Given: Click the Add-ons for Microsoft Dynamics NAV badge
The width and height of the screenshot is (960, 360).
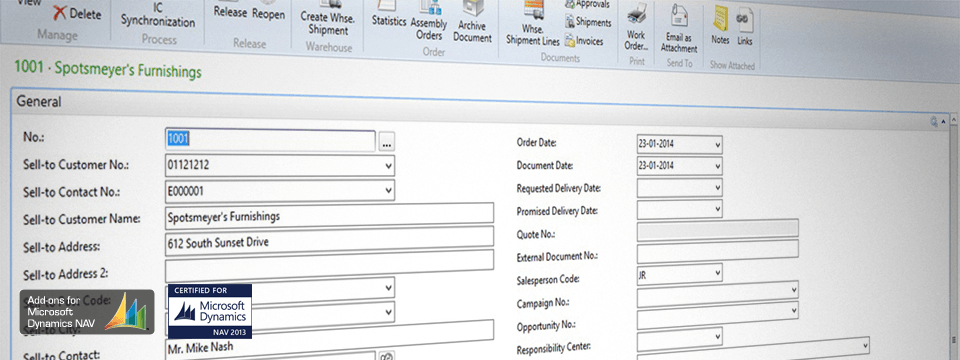Looking at the screenshot, I should [x=87, y=311].
